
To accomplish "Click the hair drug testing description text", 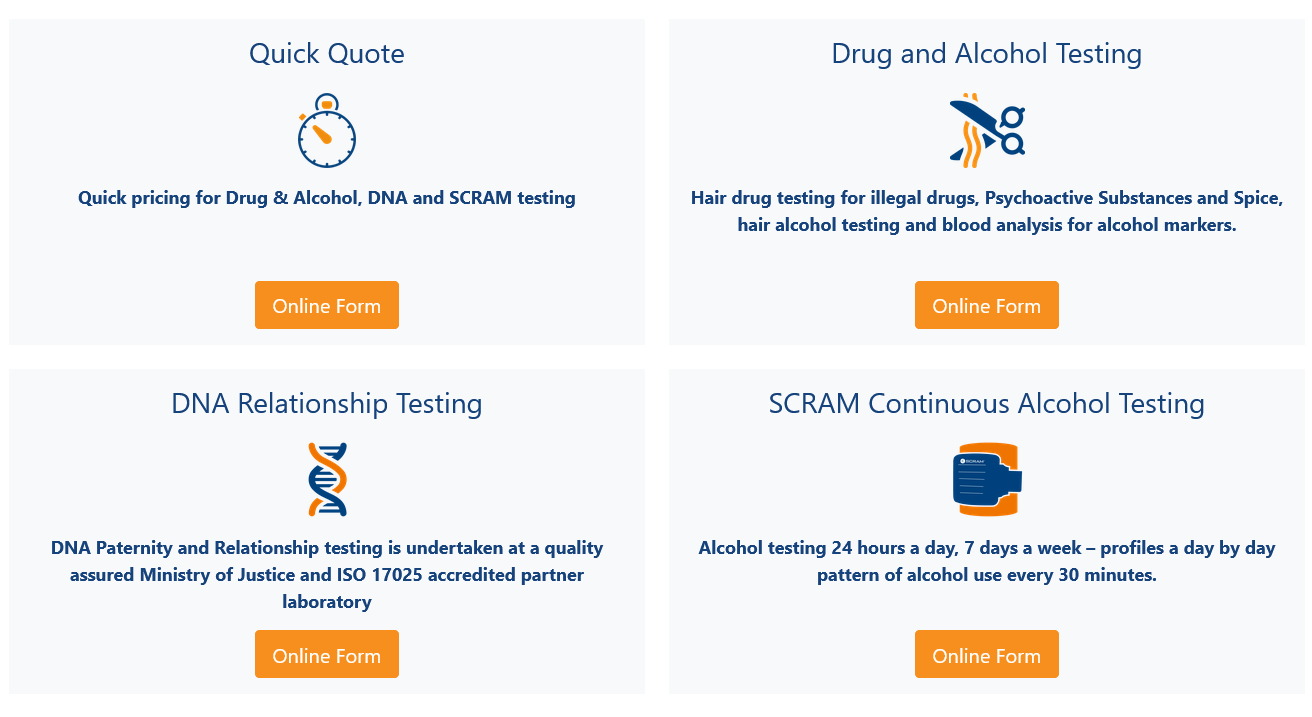I will [x=986, y=211].
